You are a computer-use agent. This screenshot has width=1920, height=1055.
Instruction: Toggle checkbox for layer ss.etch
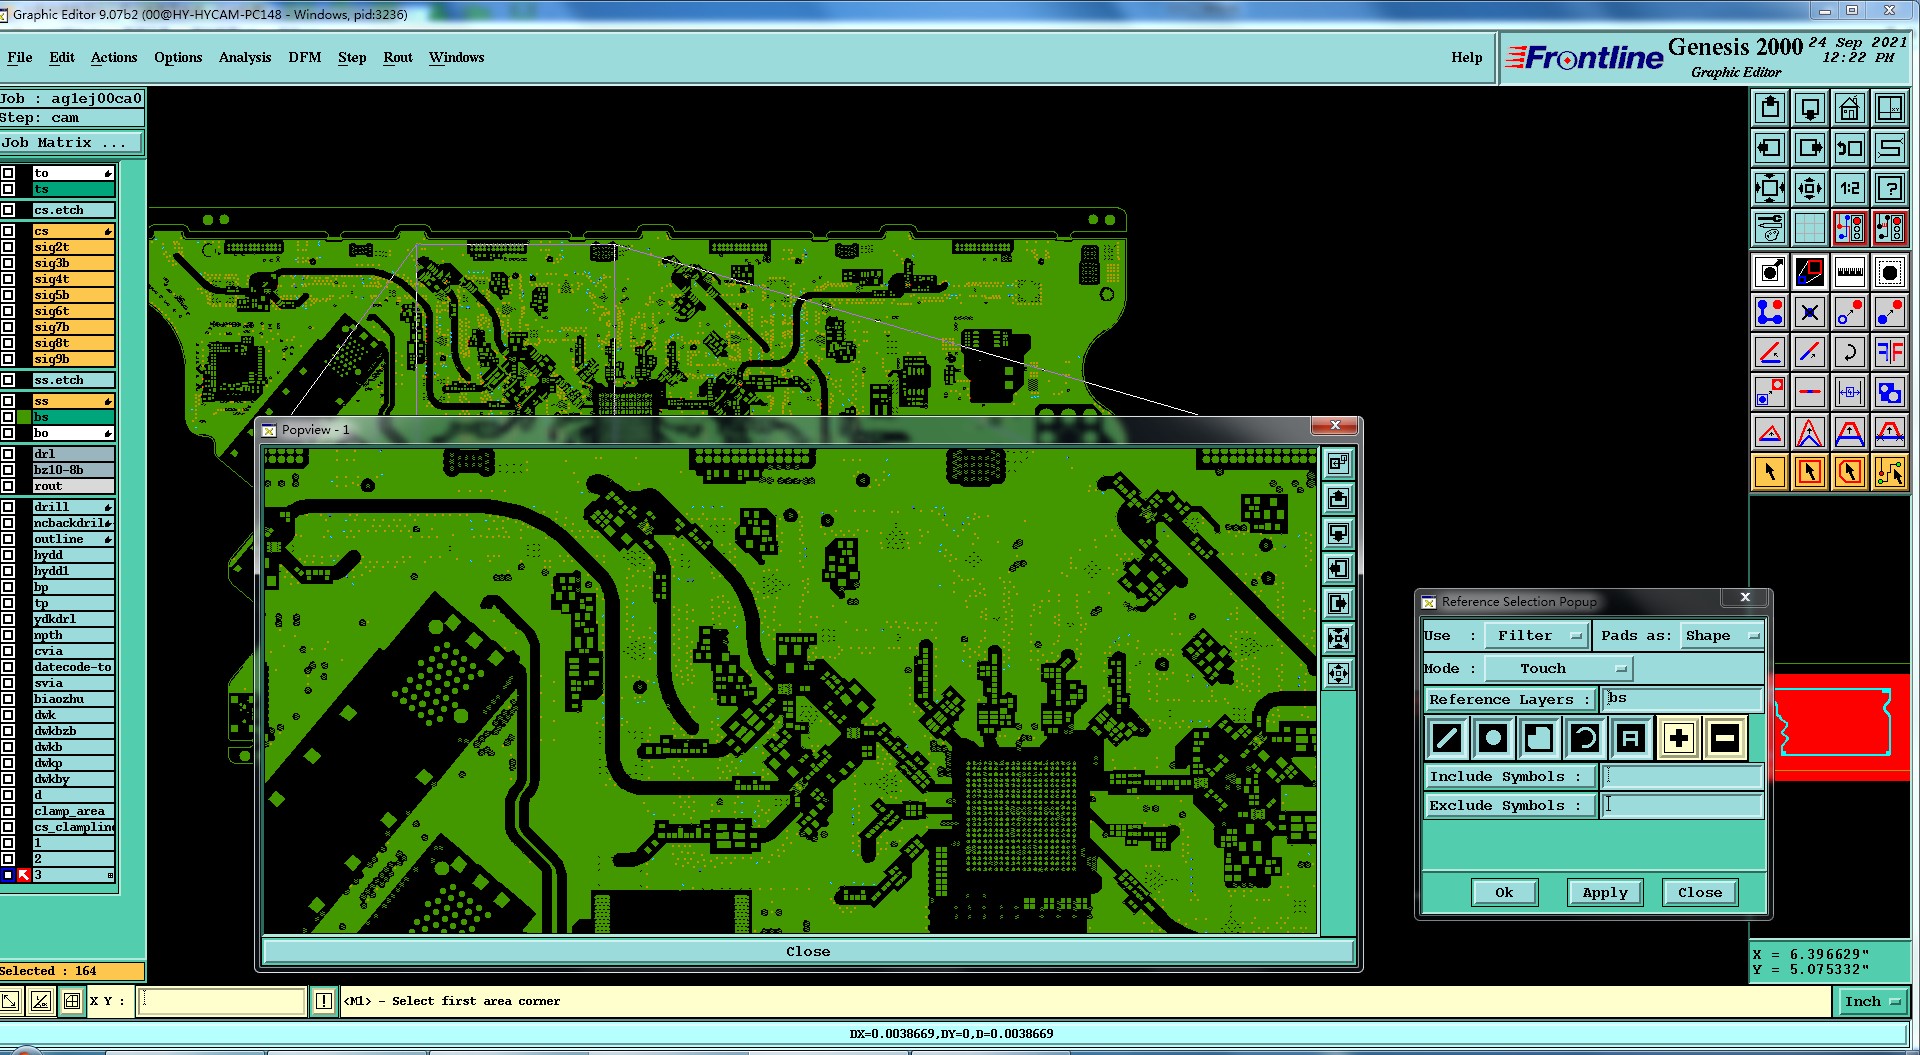[x=8, y=380]
